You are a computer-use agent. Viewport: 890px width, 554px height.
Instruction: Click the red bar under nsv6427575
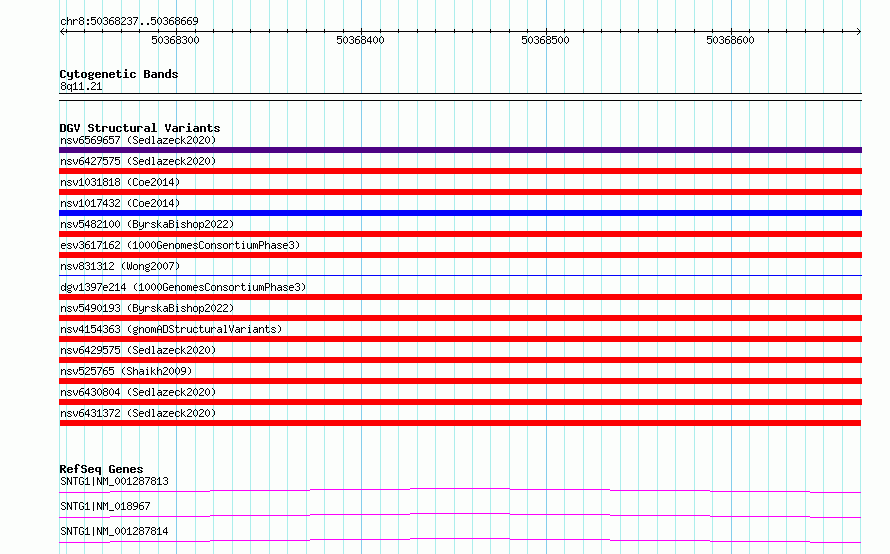click(460, 171)
